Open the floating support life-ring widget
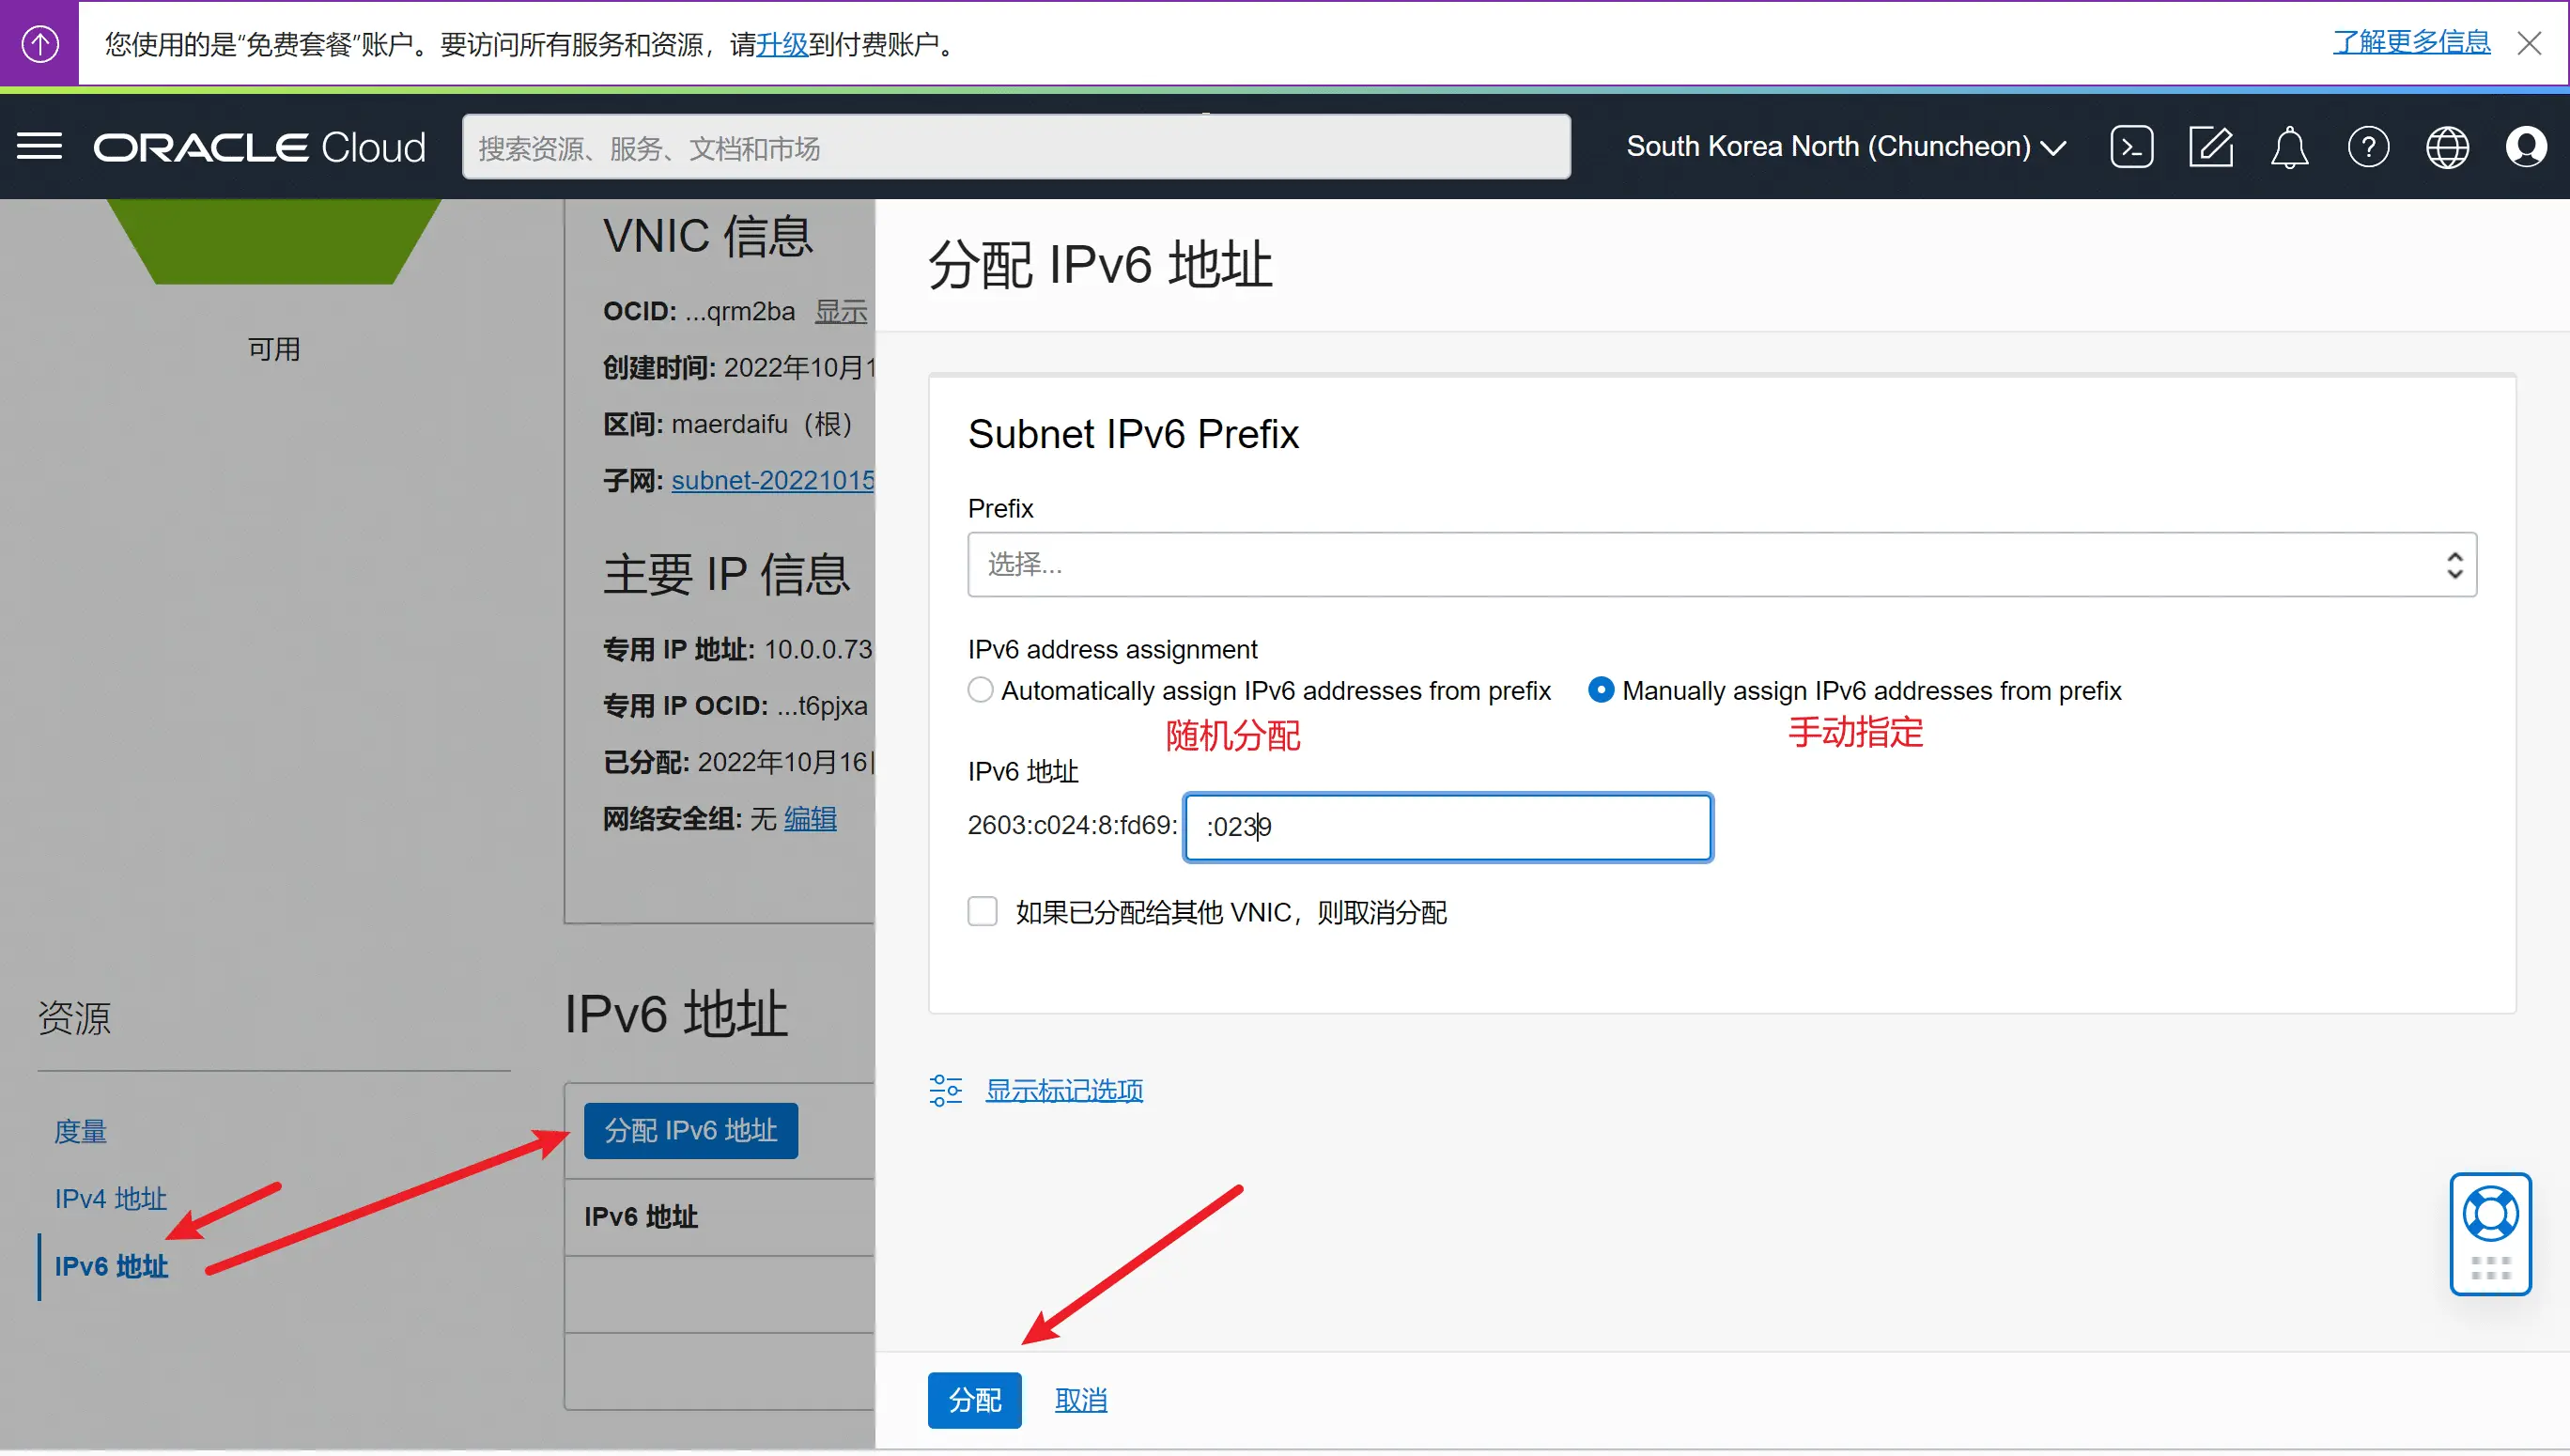2570x1456 pixels. (x=2492, y=1213)
